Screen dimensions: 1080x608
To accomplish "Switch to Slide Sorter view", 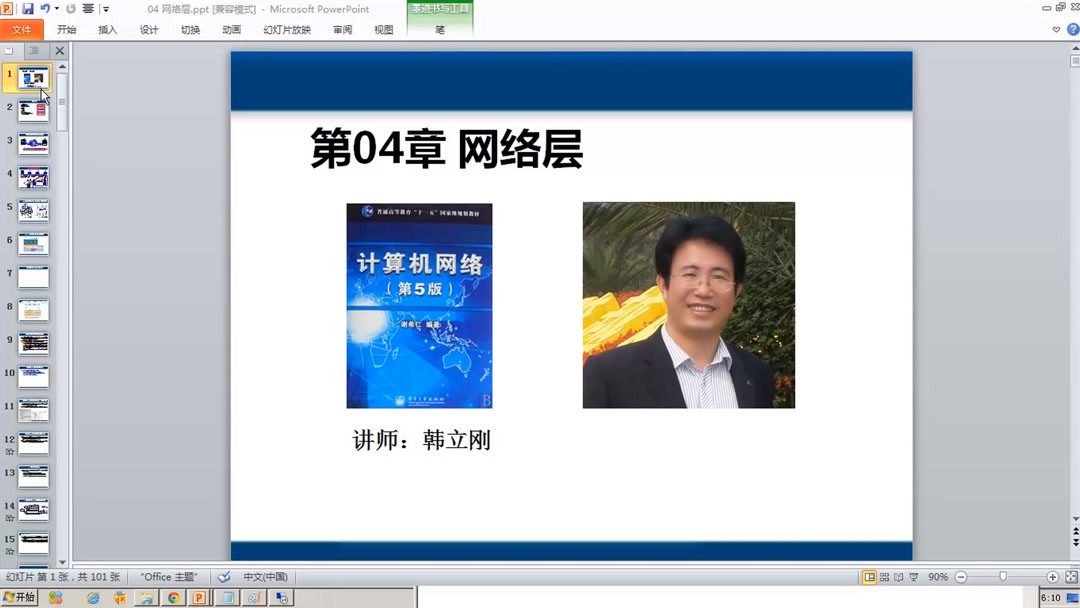I will click(884, 577).
